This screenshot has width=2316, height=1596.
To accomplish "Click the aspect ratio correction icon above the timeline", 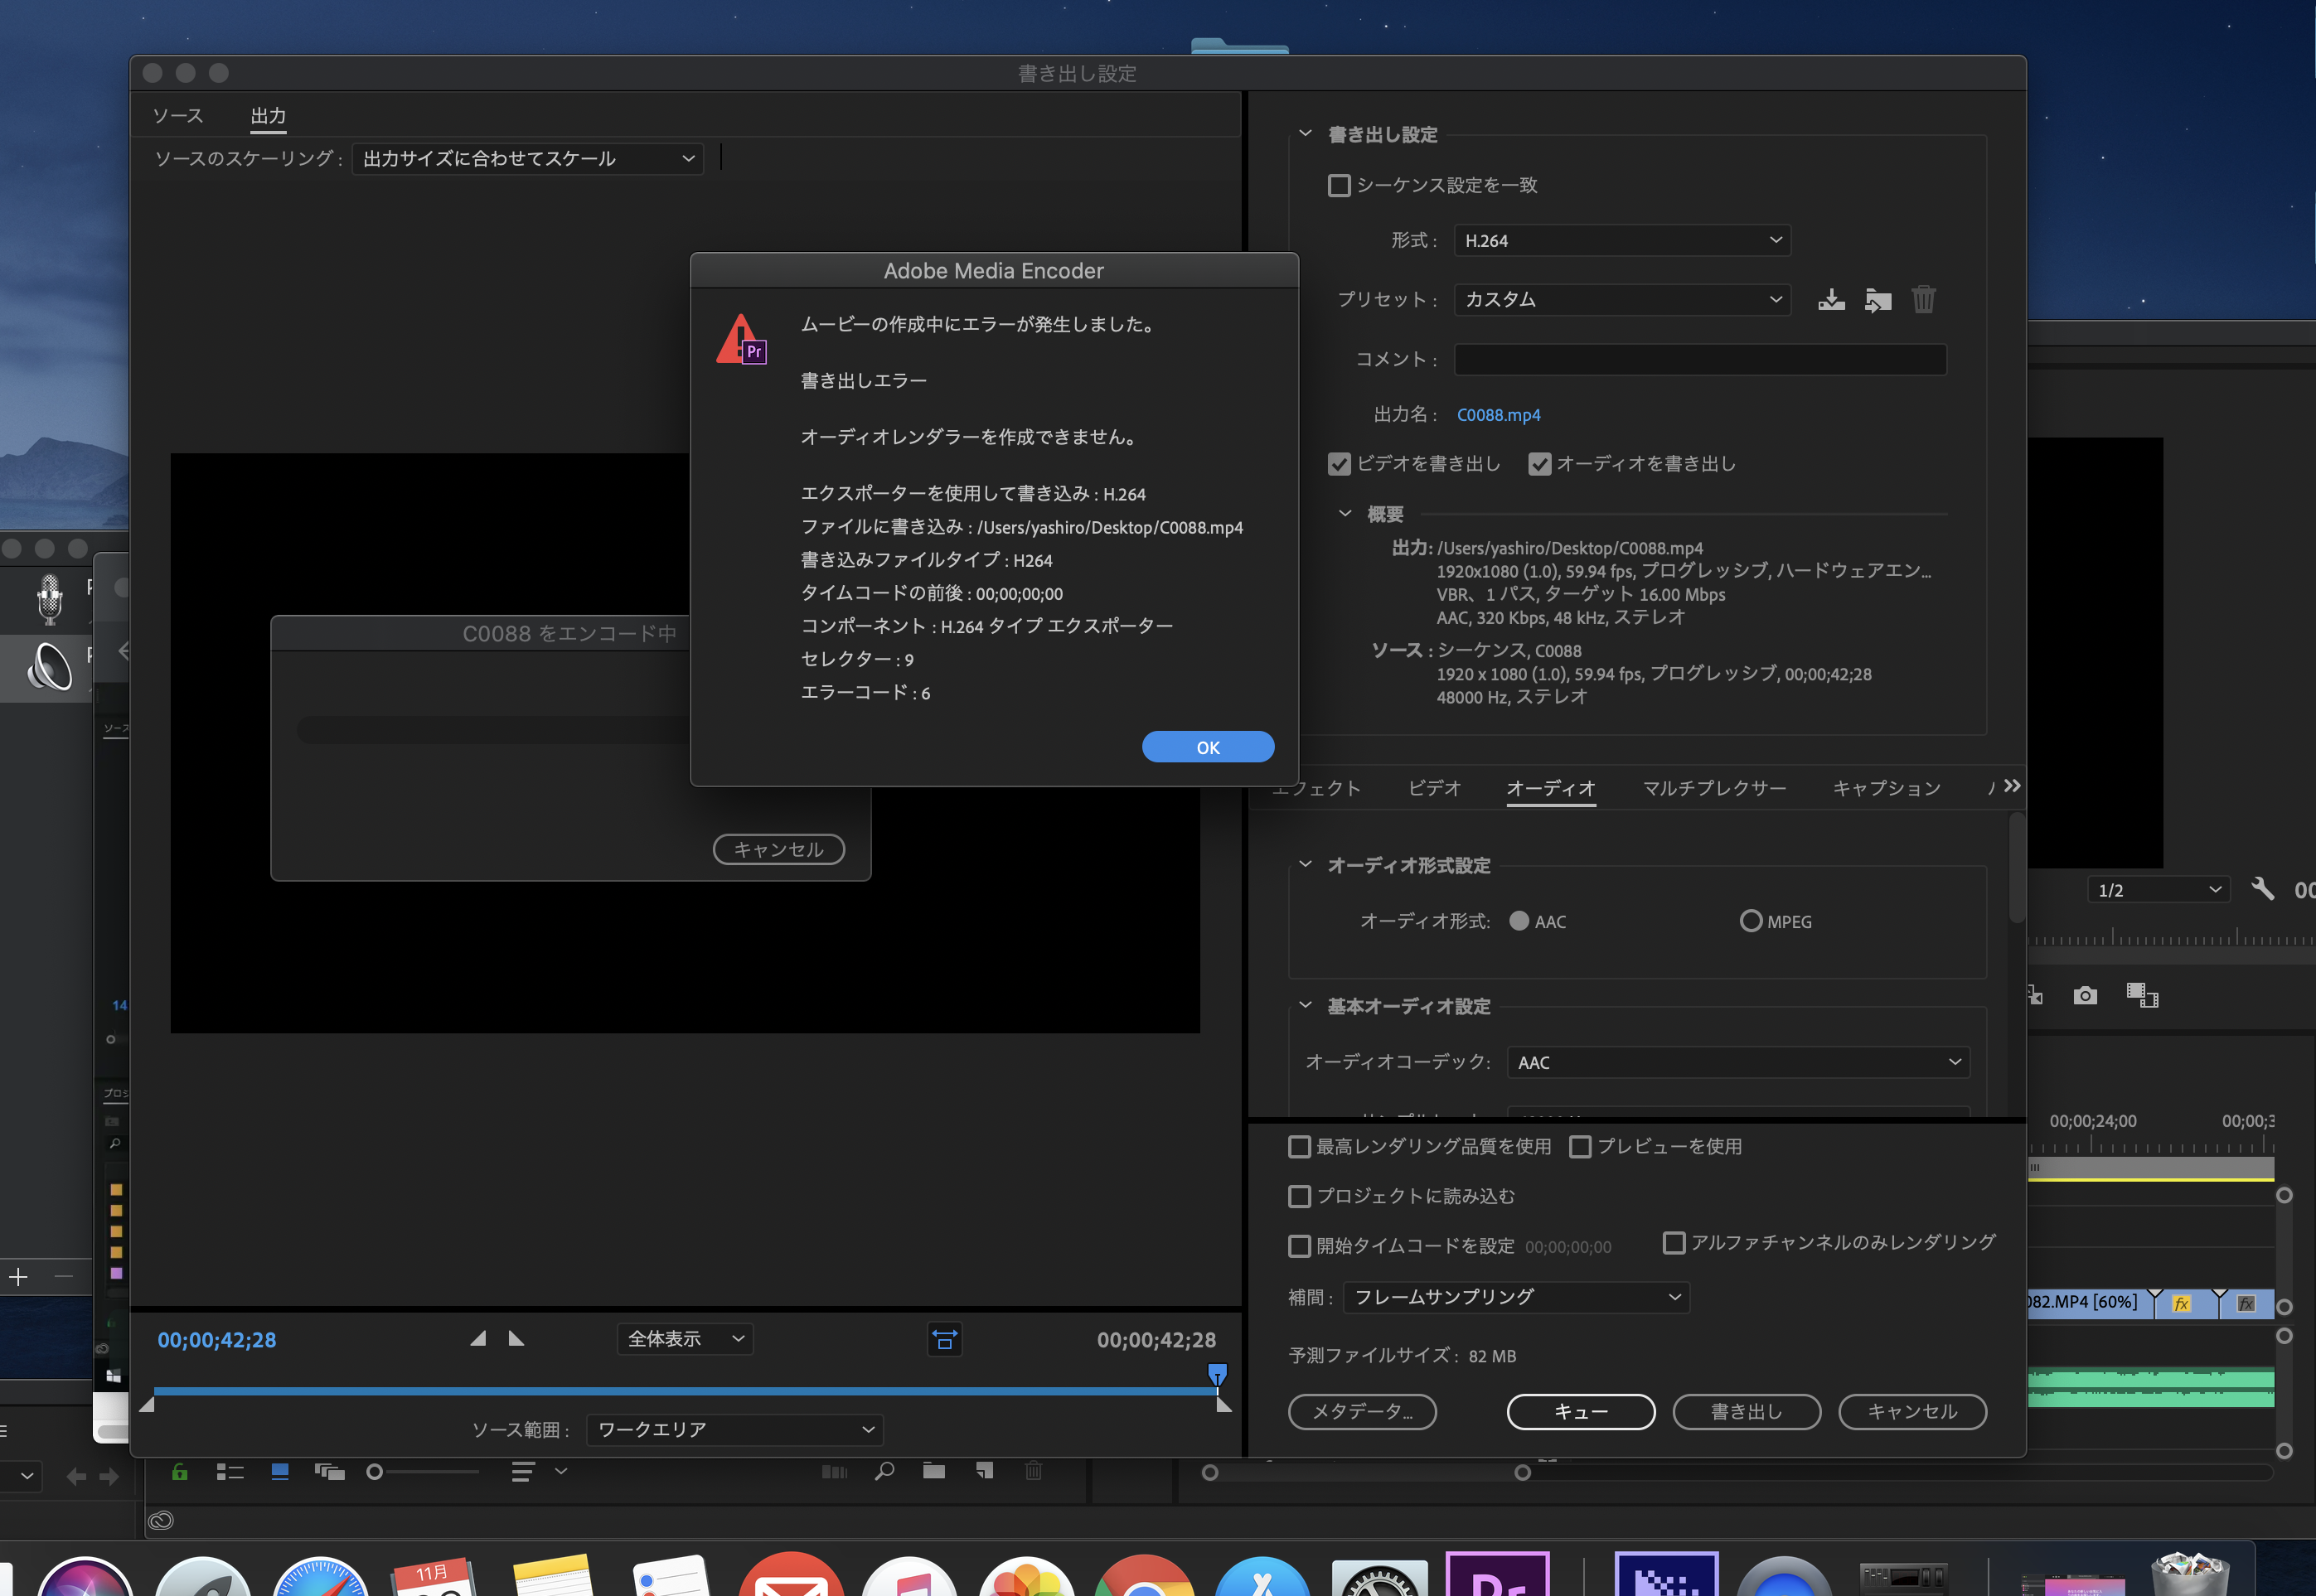I will 944,1339.
